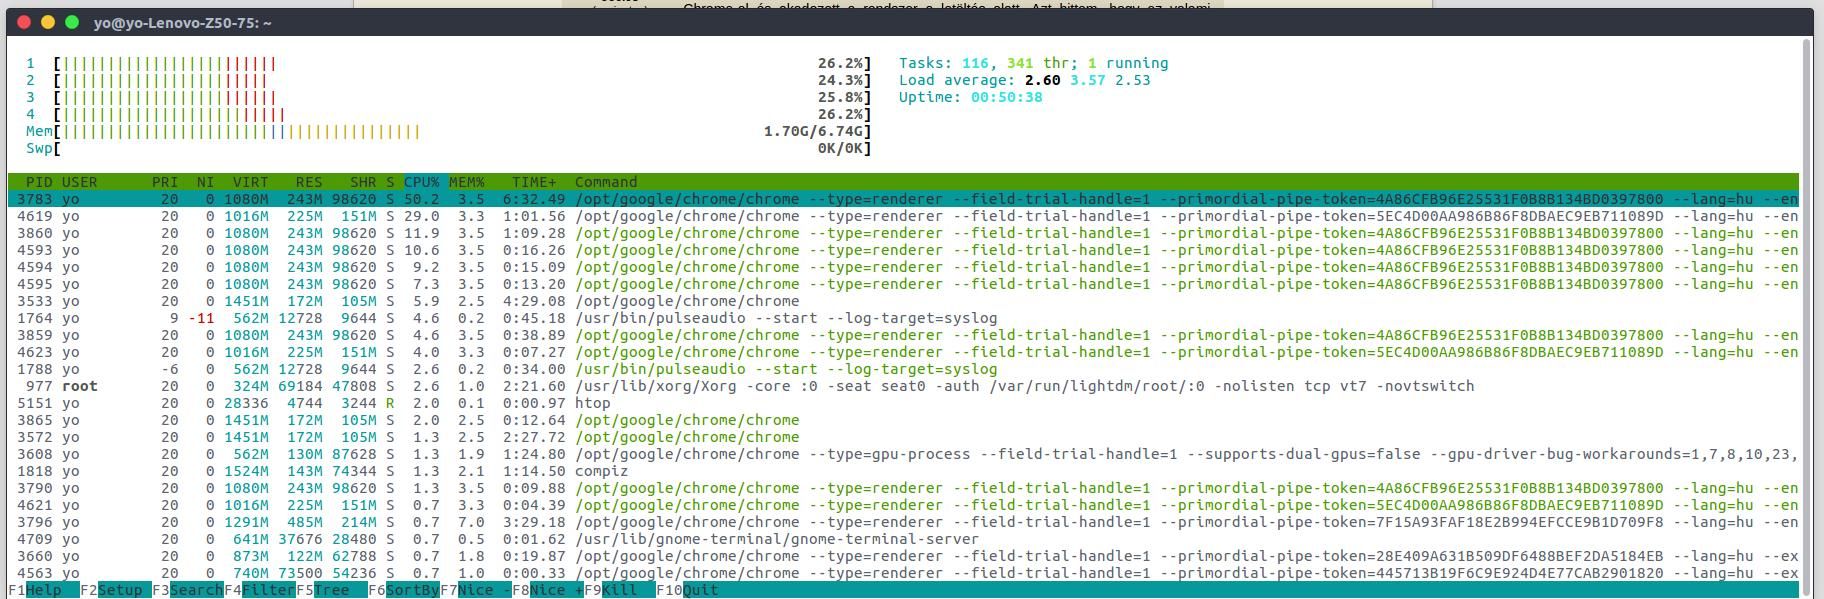Select pulseaudio process row PID 1764

pos(903,318)
